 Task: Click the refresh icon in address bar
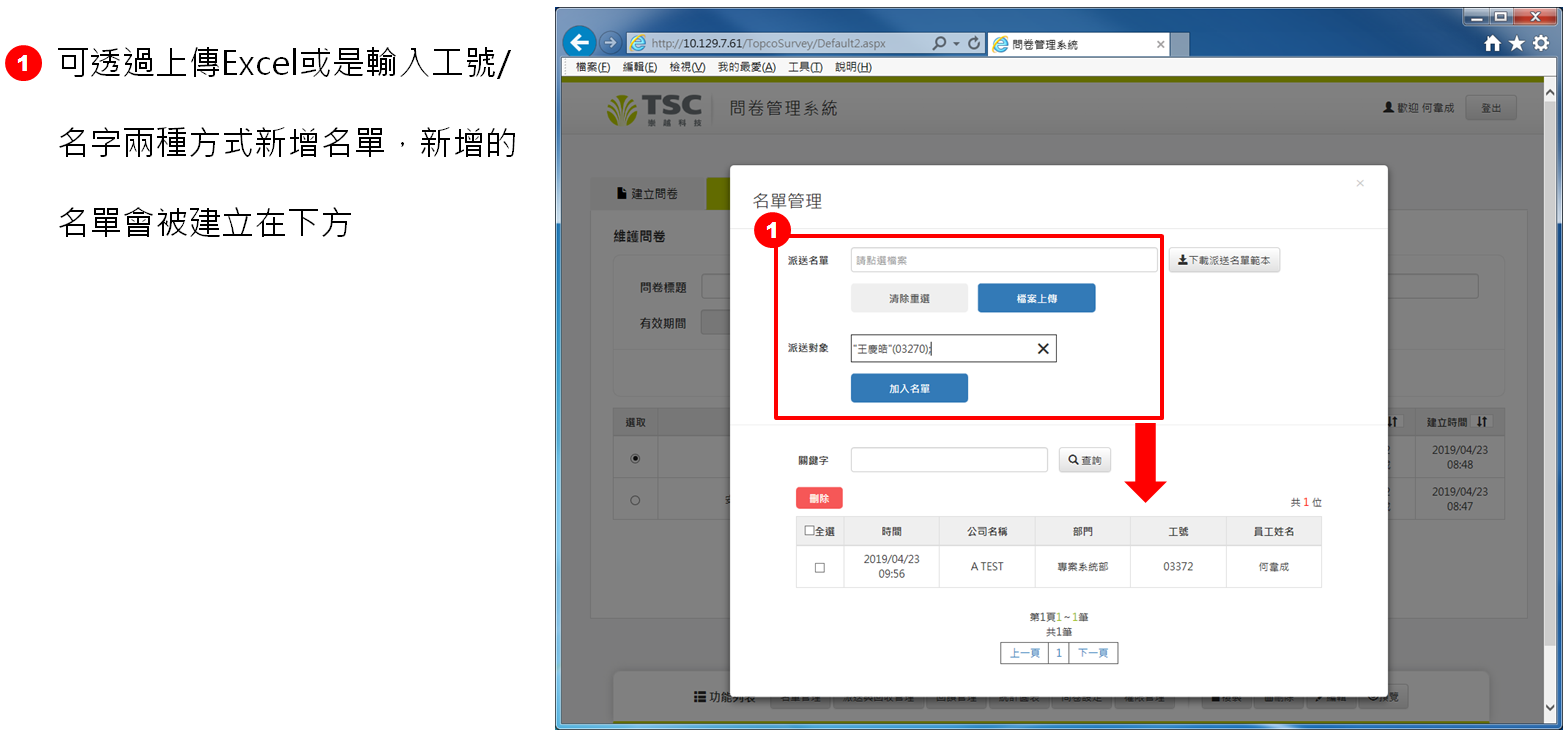point(974,44)
